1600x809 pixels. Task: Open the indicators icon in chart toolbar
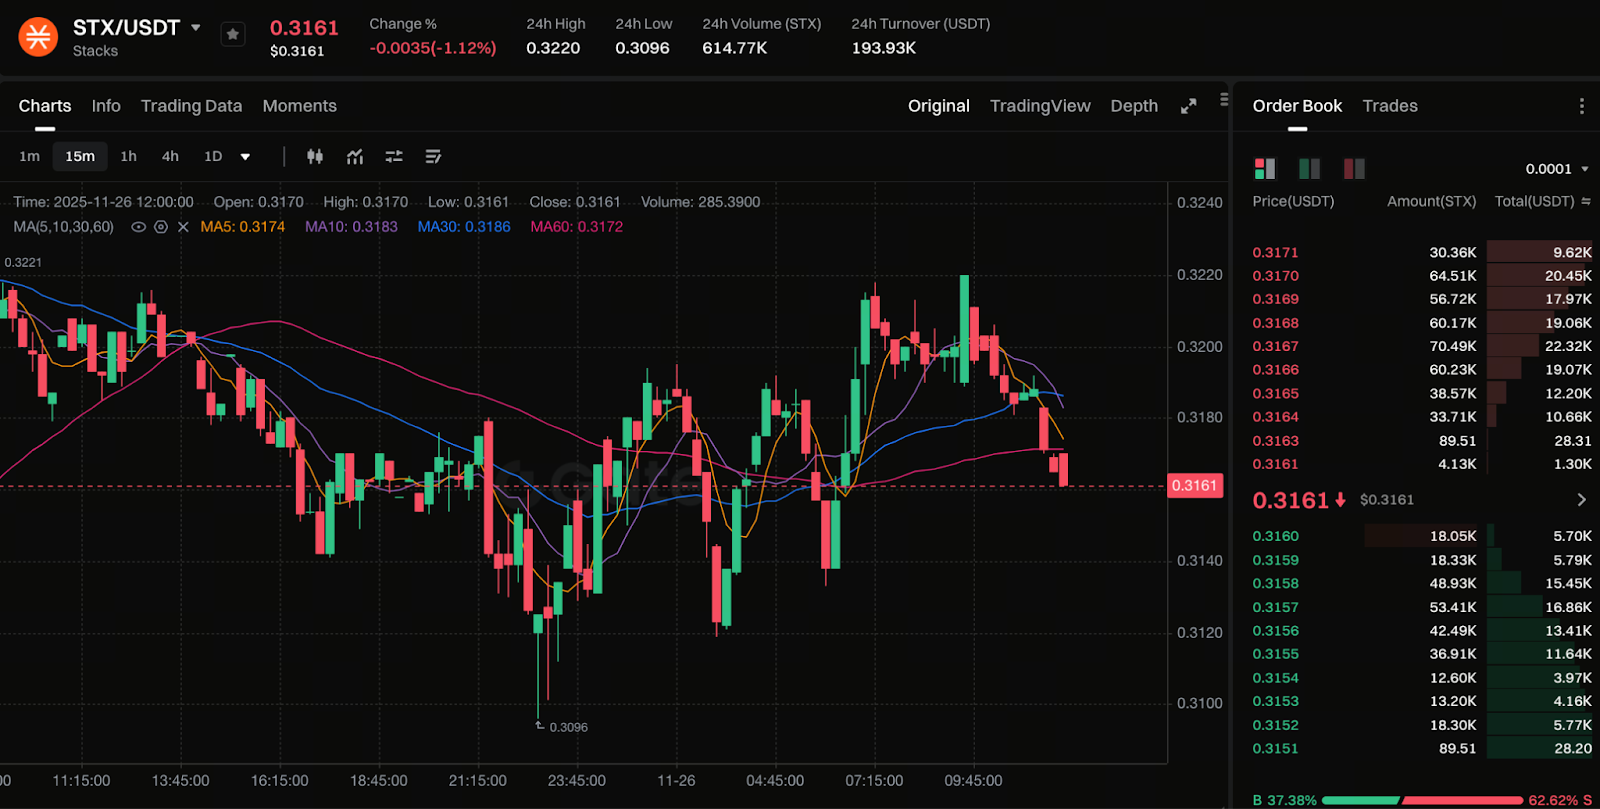point(355,156)
